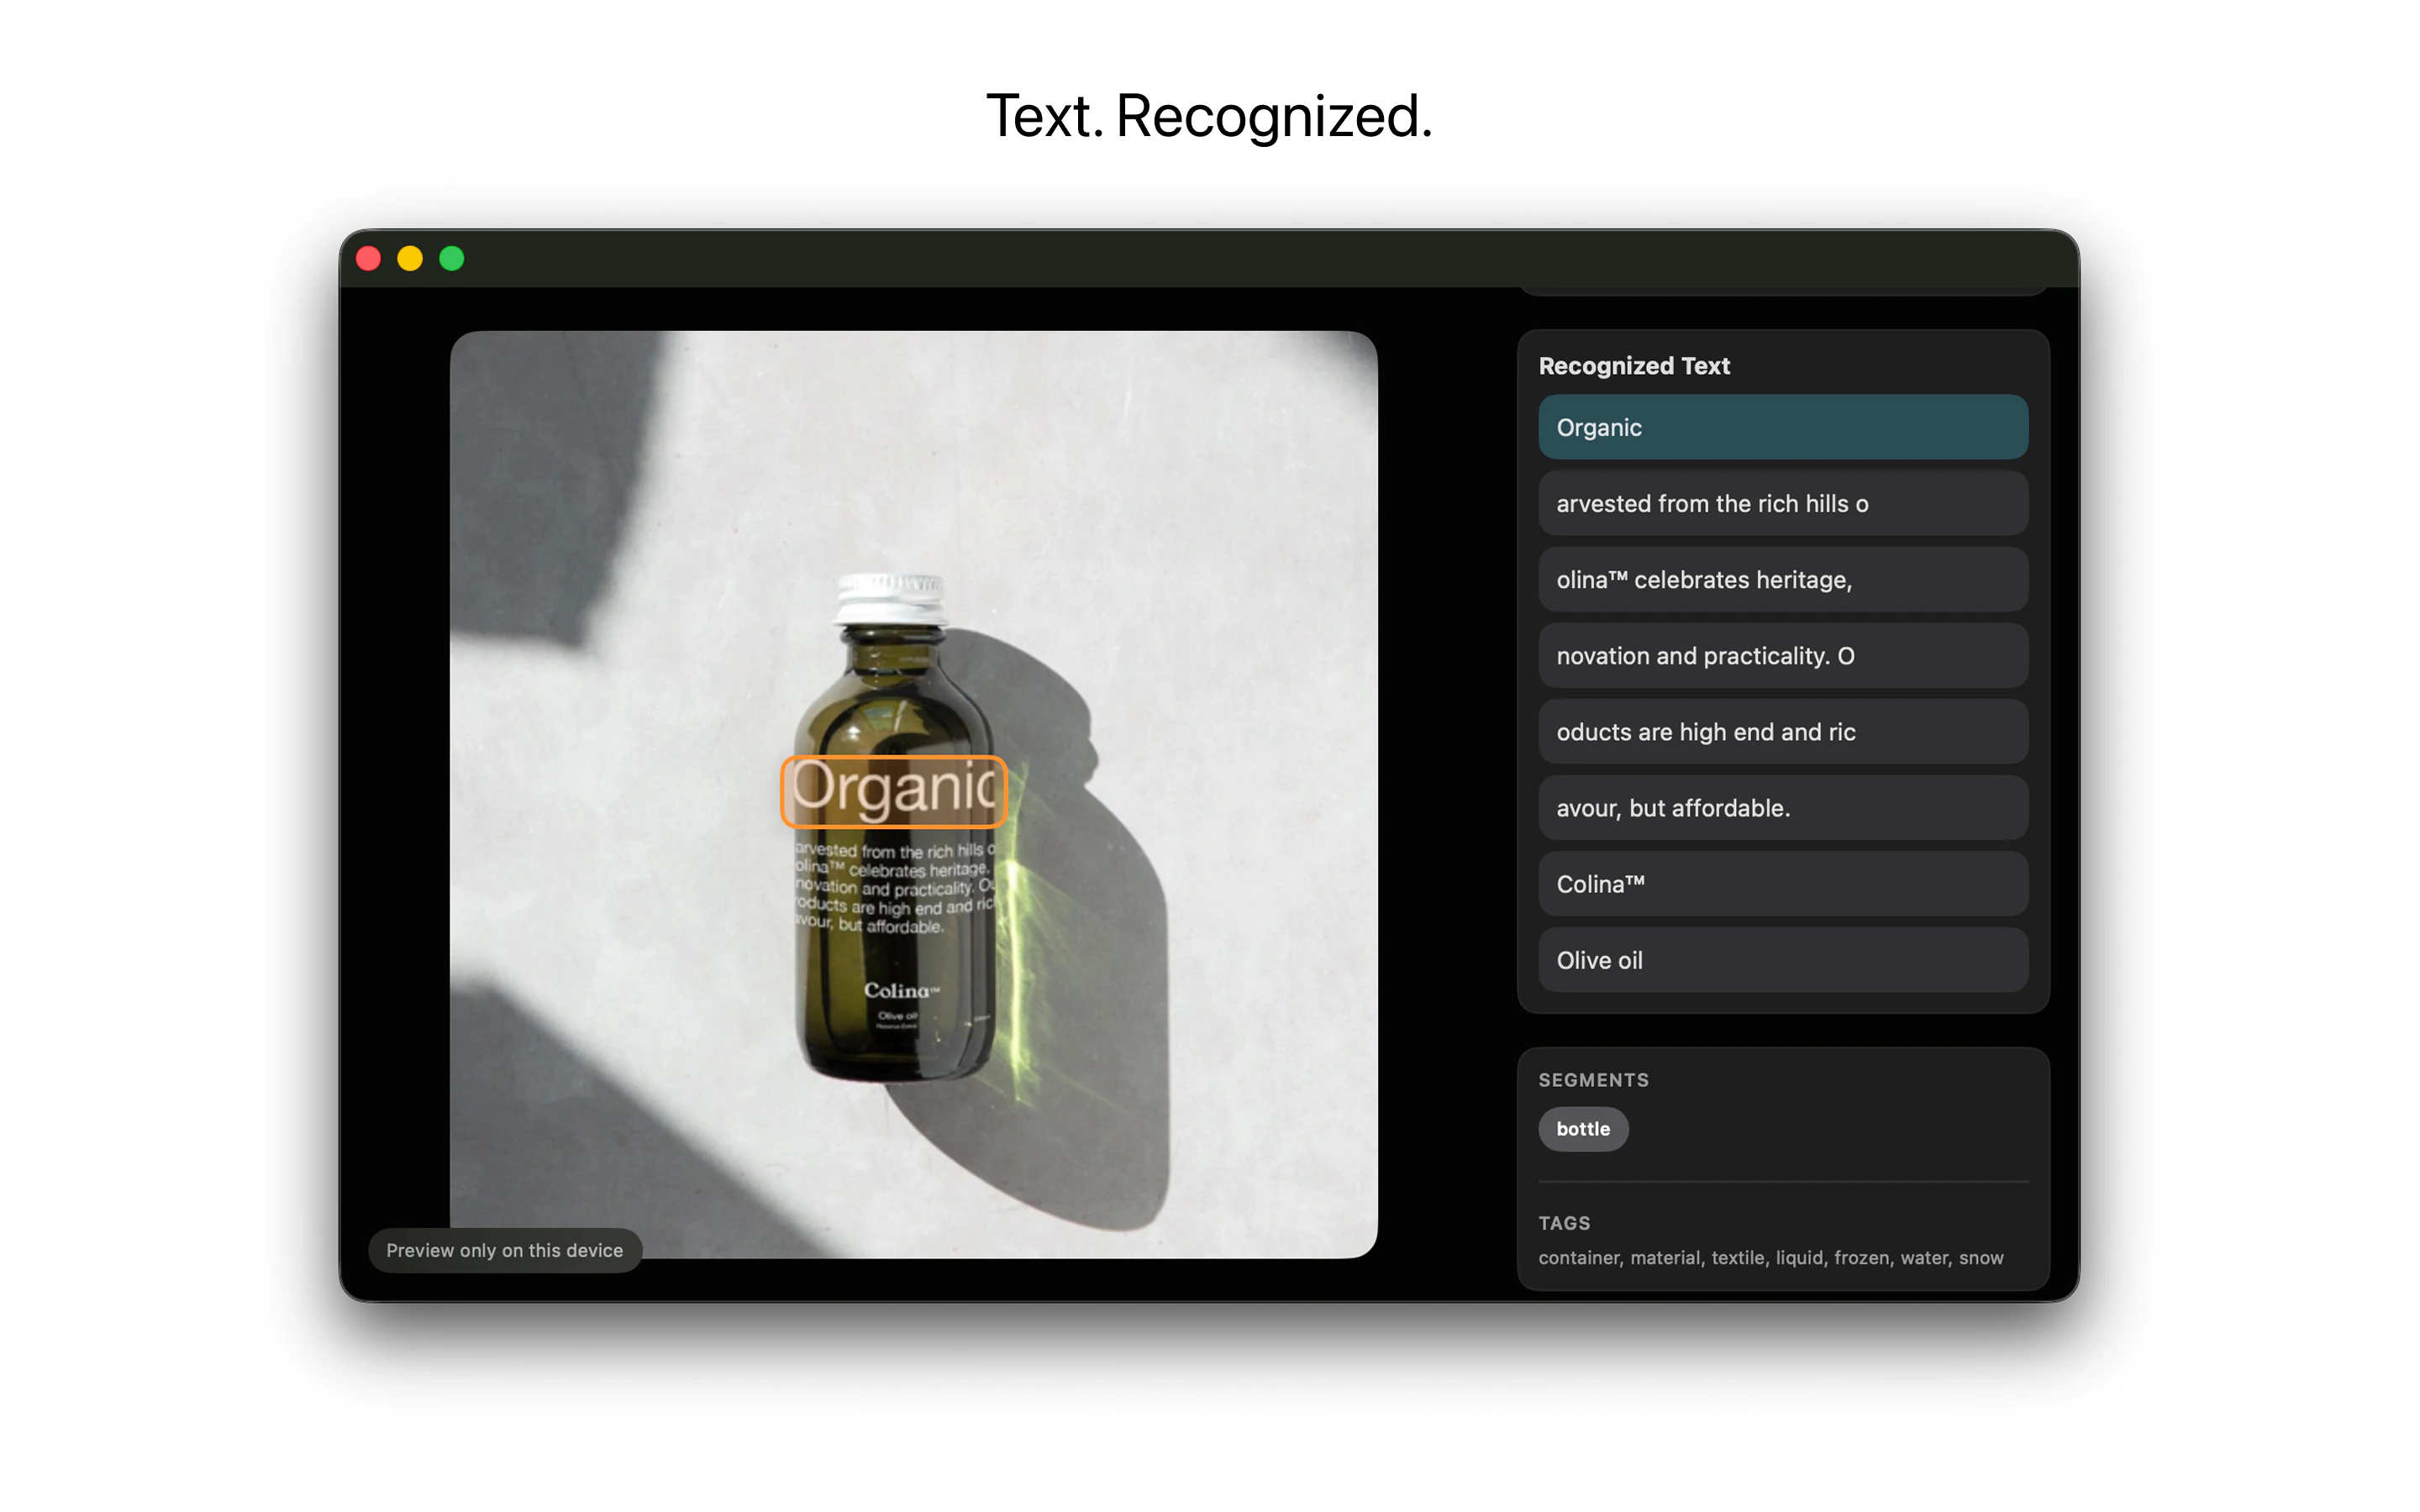Viewport: 2420px width, 1512px height.
Task: Select the "Olive oil" recognized text entry
Action: tap(1782, 960)
